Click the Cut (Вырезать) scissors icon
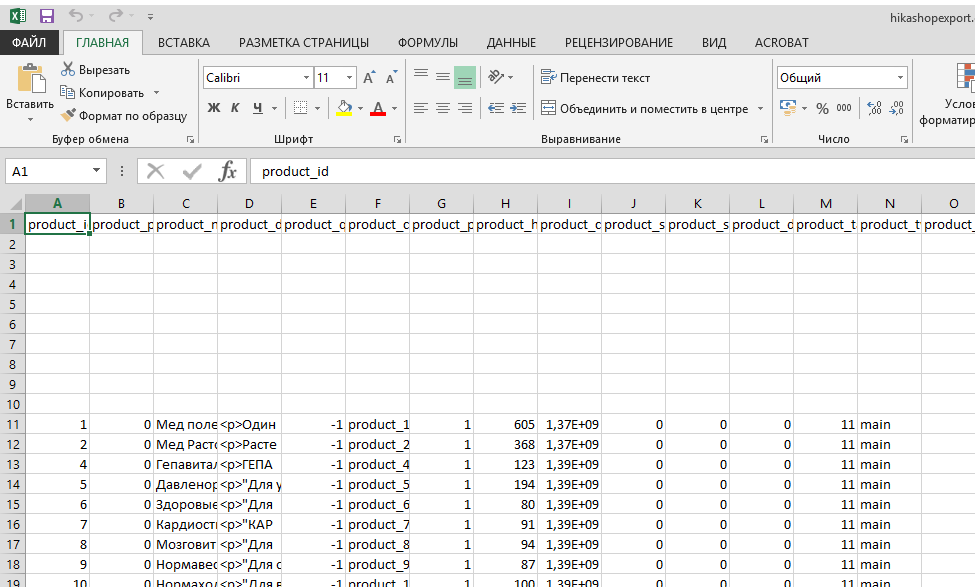Screen dimensions: 975x587 [68, 70]
